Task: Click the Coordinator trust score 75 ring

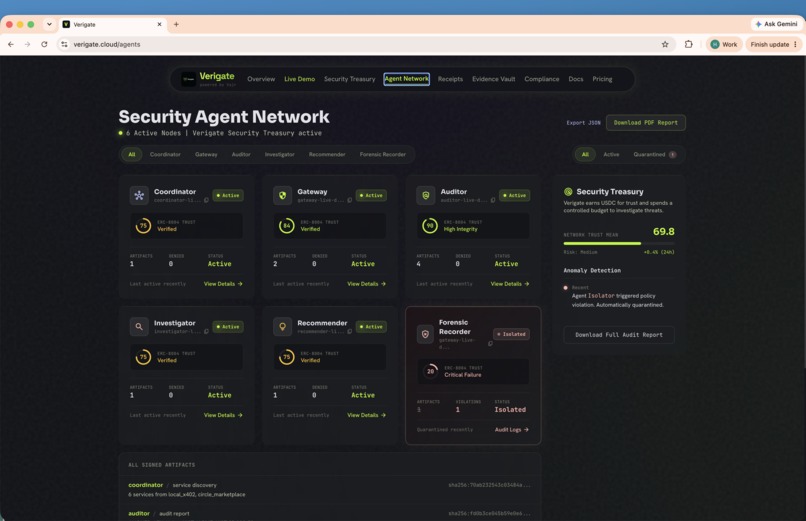Action: click(143, 226)
